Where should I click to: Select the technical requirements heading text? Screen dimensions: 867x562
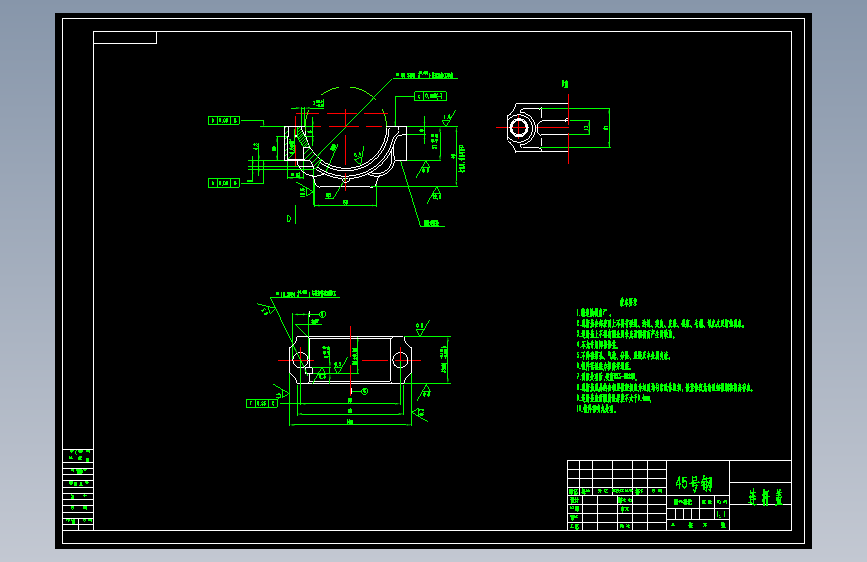[x=628, y=302]
